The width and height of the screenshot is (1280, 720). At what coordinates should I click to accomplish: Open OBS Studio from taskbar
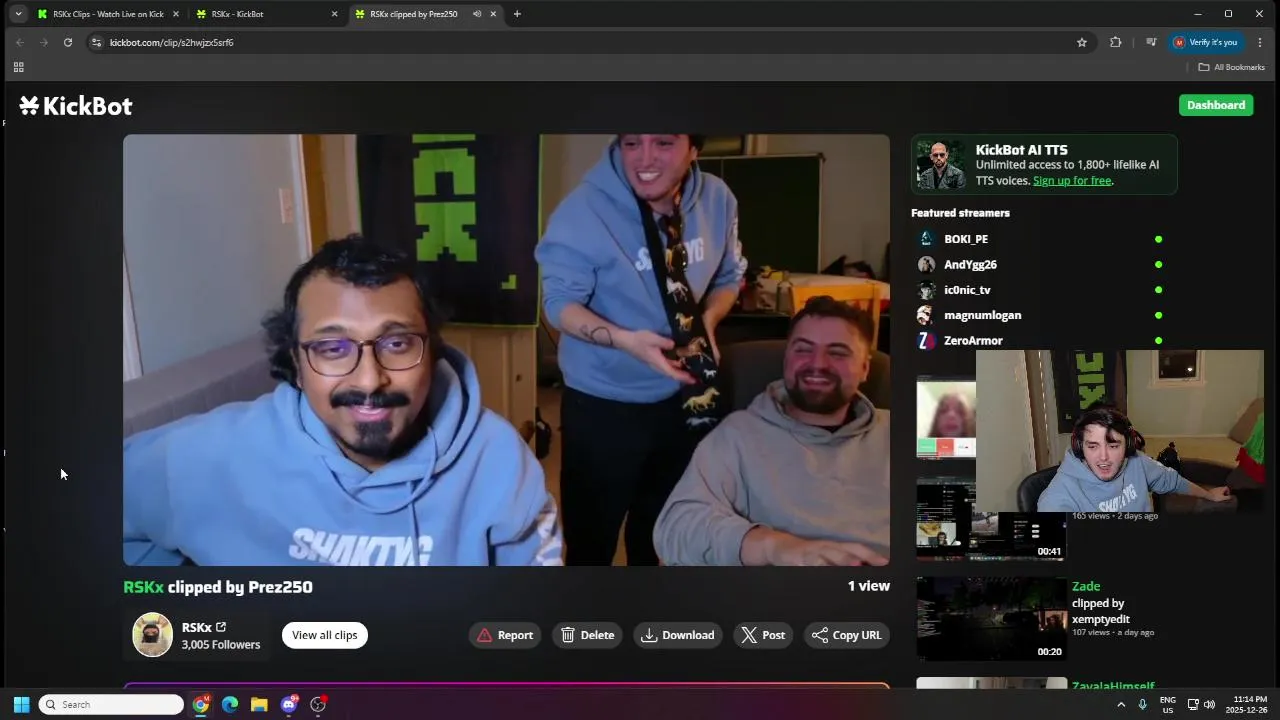pyautogui.click(x=318, y=705)
